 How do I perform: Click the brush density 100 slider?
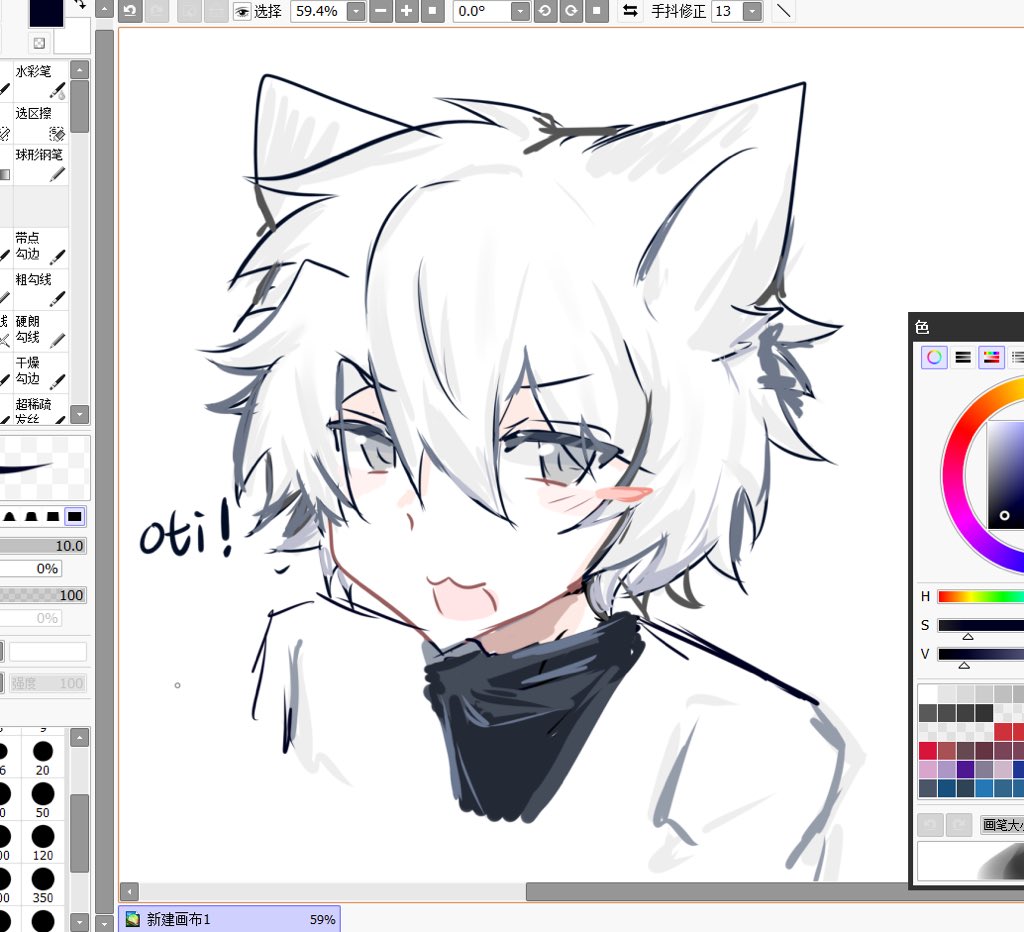pos(42,595)
